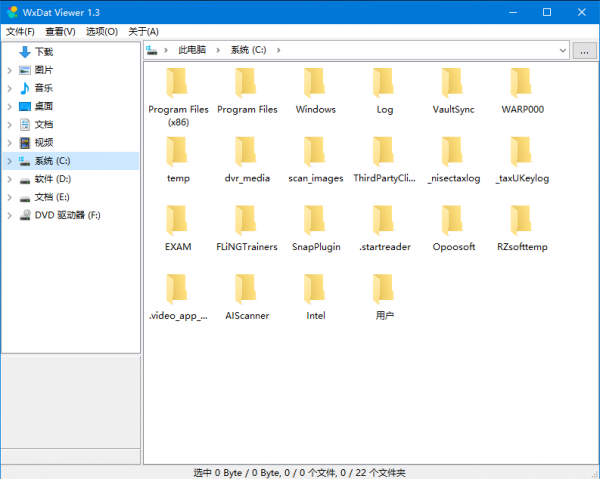Viewport: 600px width, 479px height.
Task: Click the status bar selection summary text
Action: [x=299, y=473]
